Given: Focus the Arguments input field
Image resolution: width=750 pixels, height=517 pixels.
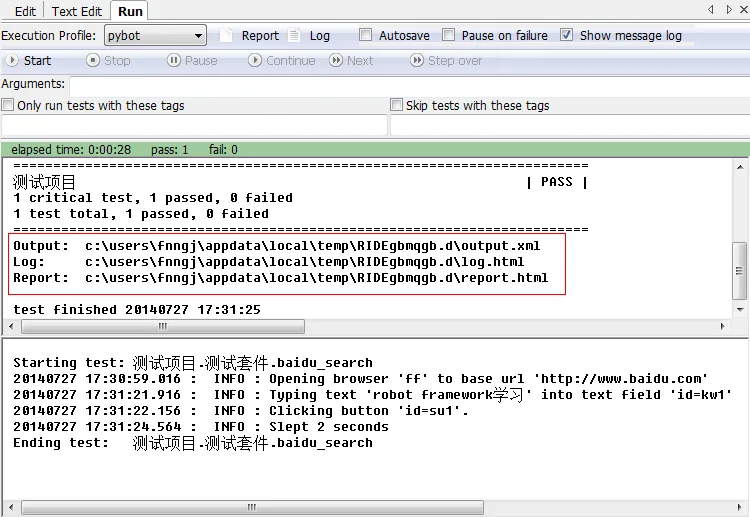Looking at the screenshot, I should coord(409,86).
